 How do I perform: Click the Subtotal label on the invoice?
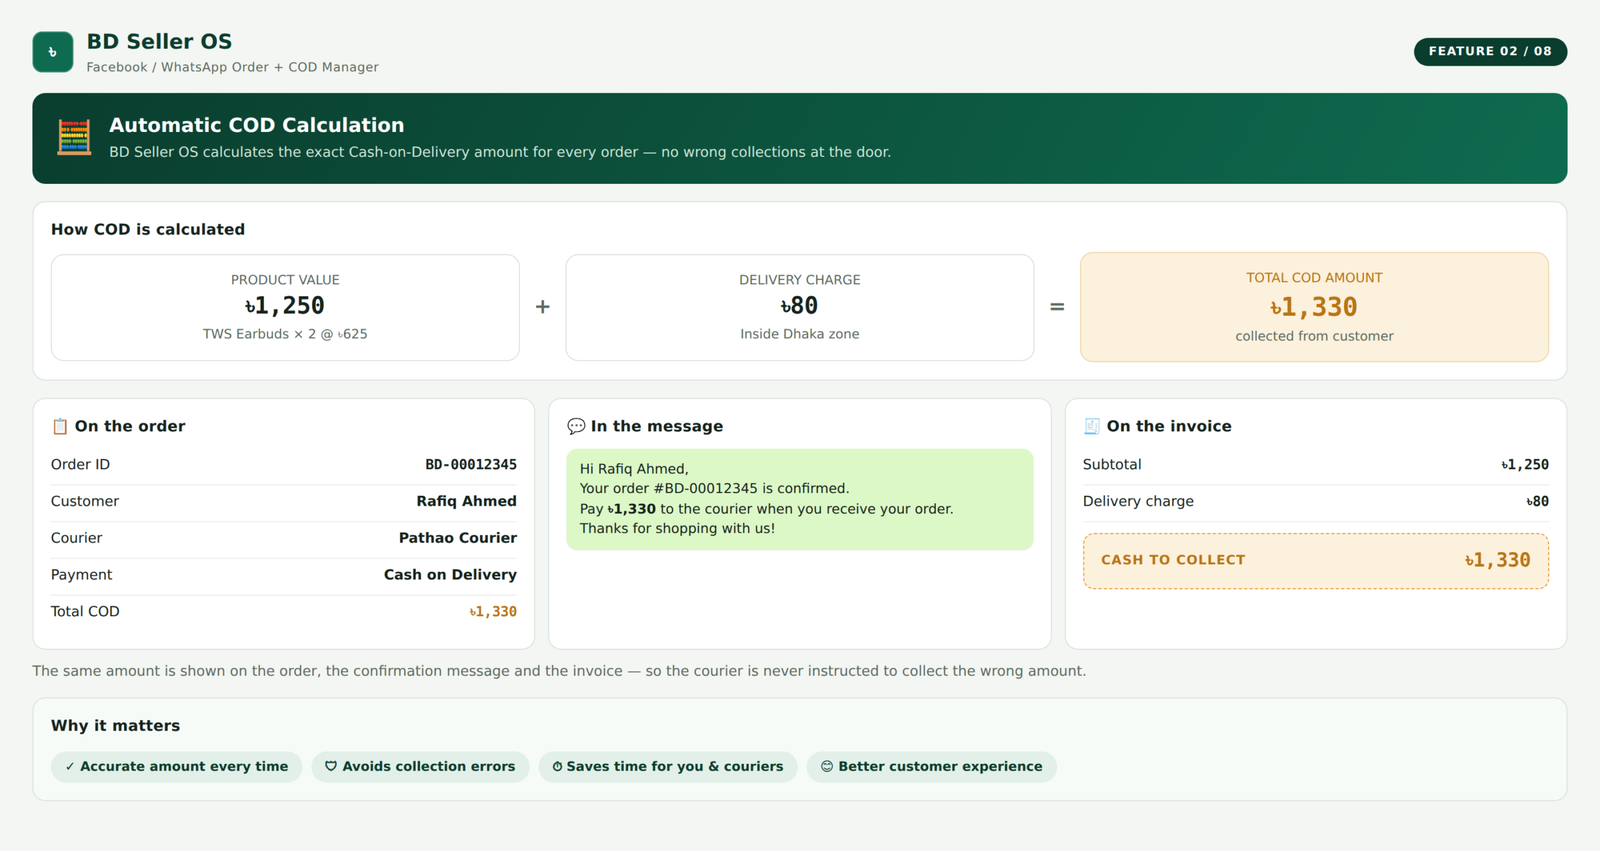(1112, 465)
